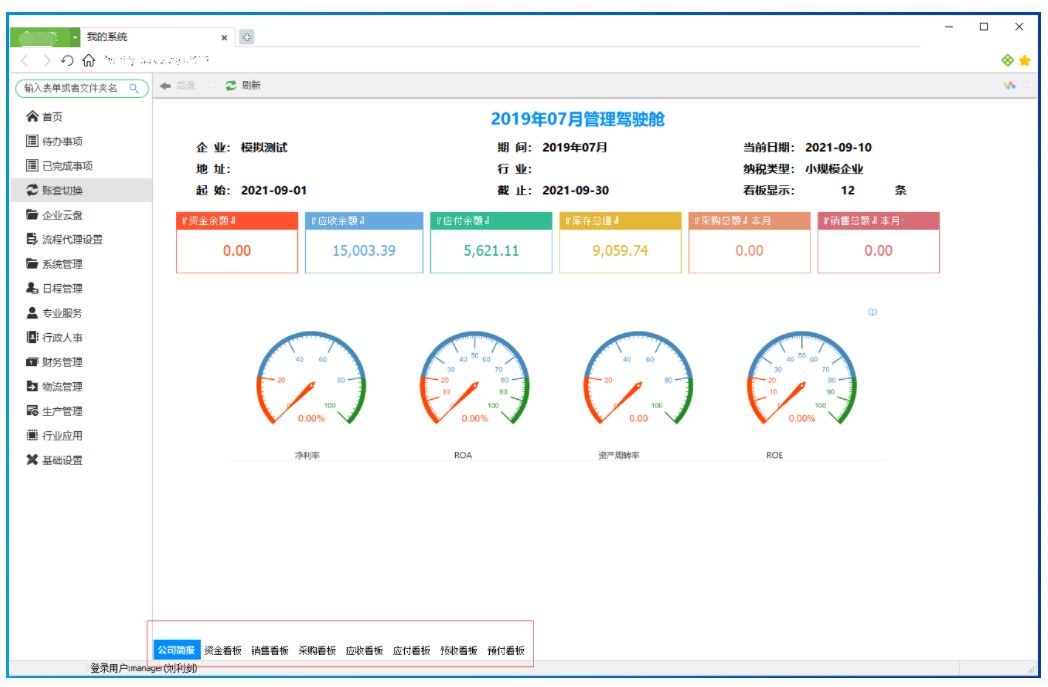The width and height of the screenshot is (1048, 687).
Task: Click the 销售总额 本月 card
Action: pyautogui.click(x=878, y=243)
